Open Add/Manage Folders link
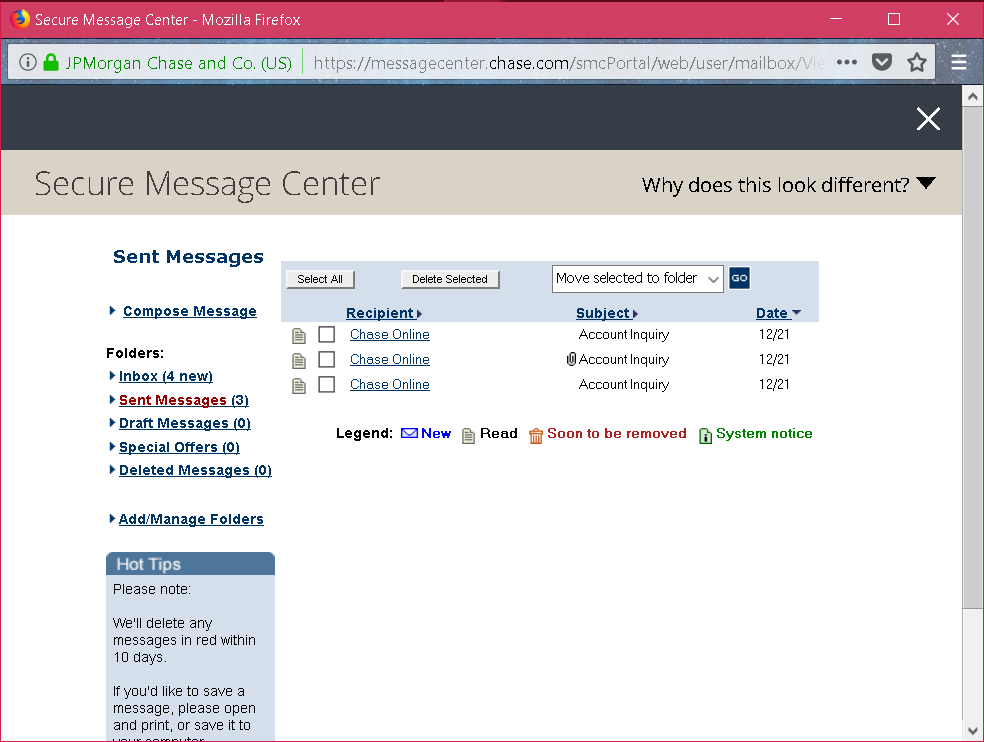Screen dimensions: 984x742 (191, 519)
